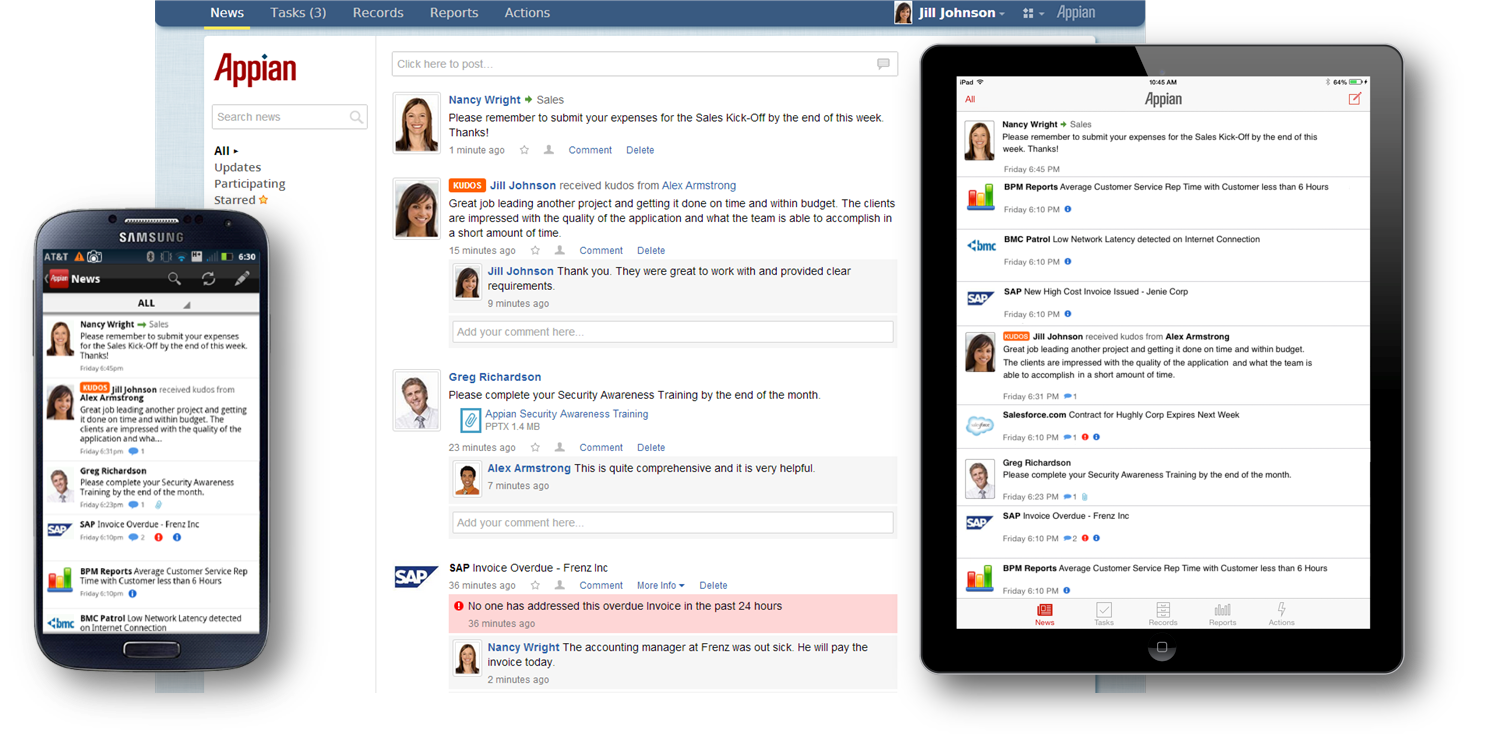The image size is (1485, 745).
Task: Tap info icon on iPad SAP New High Cost Invoice row
Action: [1067, 314]
